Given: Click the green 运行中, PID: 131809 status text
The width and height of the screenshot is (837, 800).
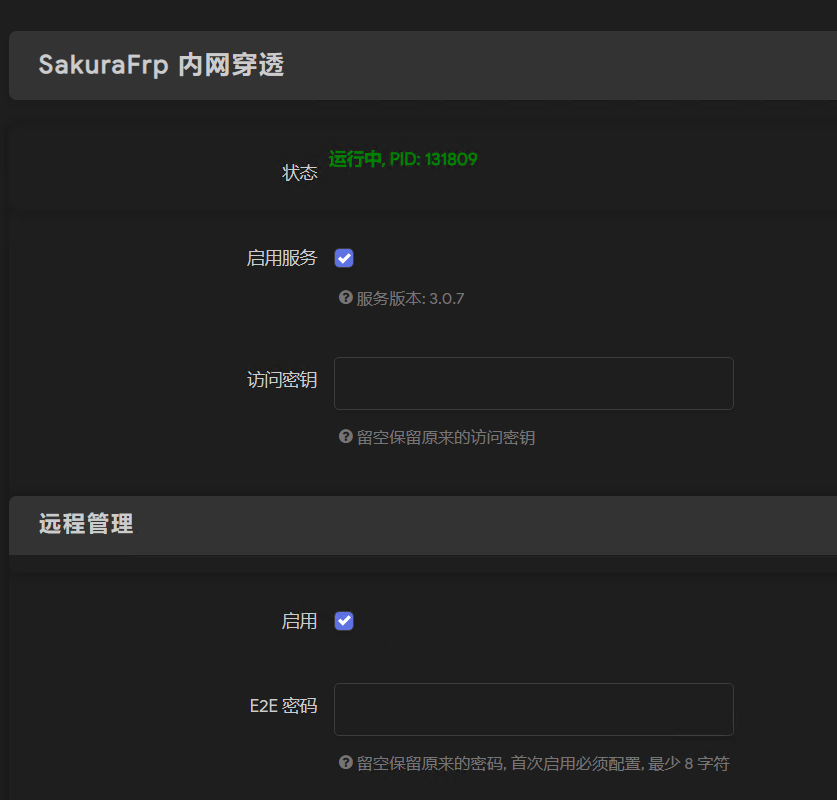Looking at the screenshot, I should click(402, 159).
